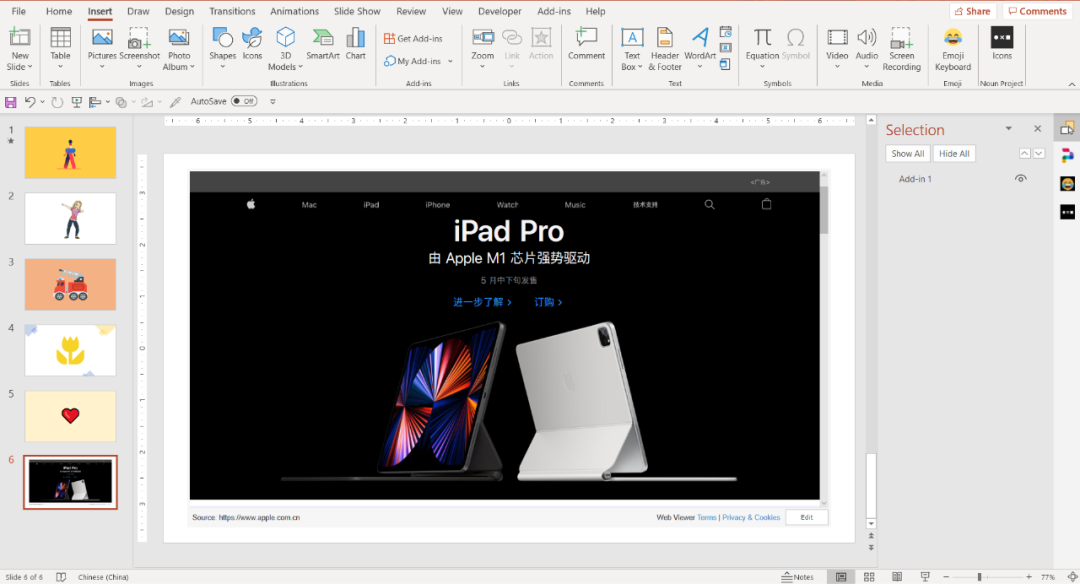
Task: Insert a Table from the ribbon
Action: pos(60,45)
